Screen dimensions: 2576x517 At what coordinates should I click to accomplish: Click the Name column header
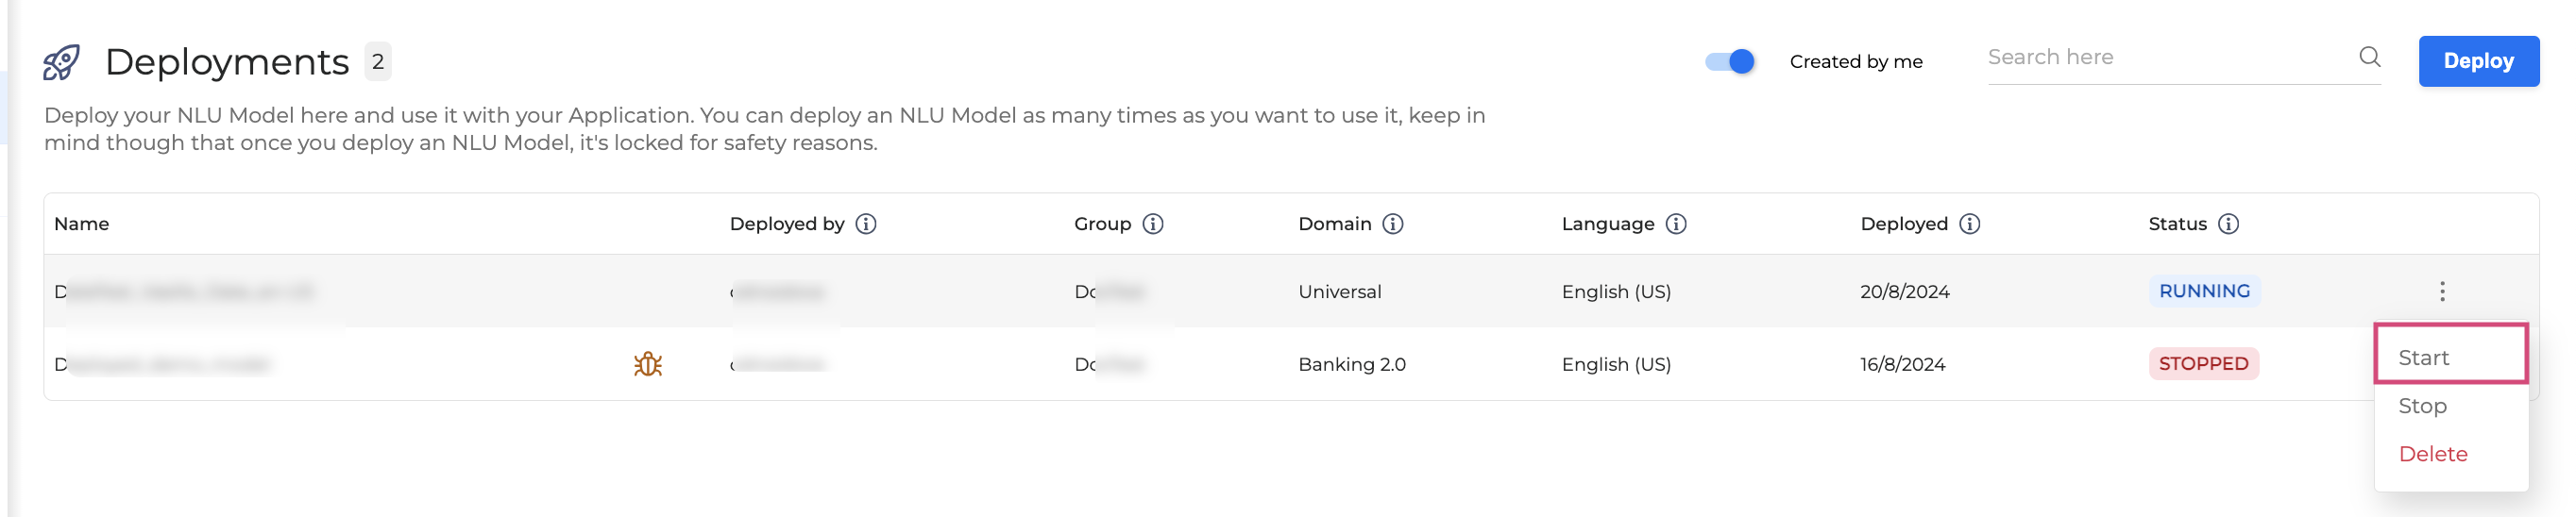(x=82, y=224)
